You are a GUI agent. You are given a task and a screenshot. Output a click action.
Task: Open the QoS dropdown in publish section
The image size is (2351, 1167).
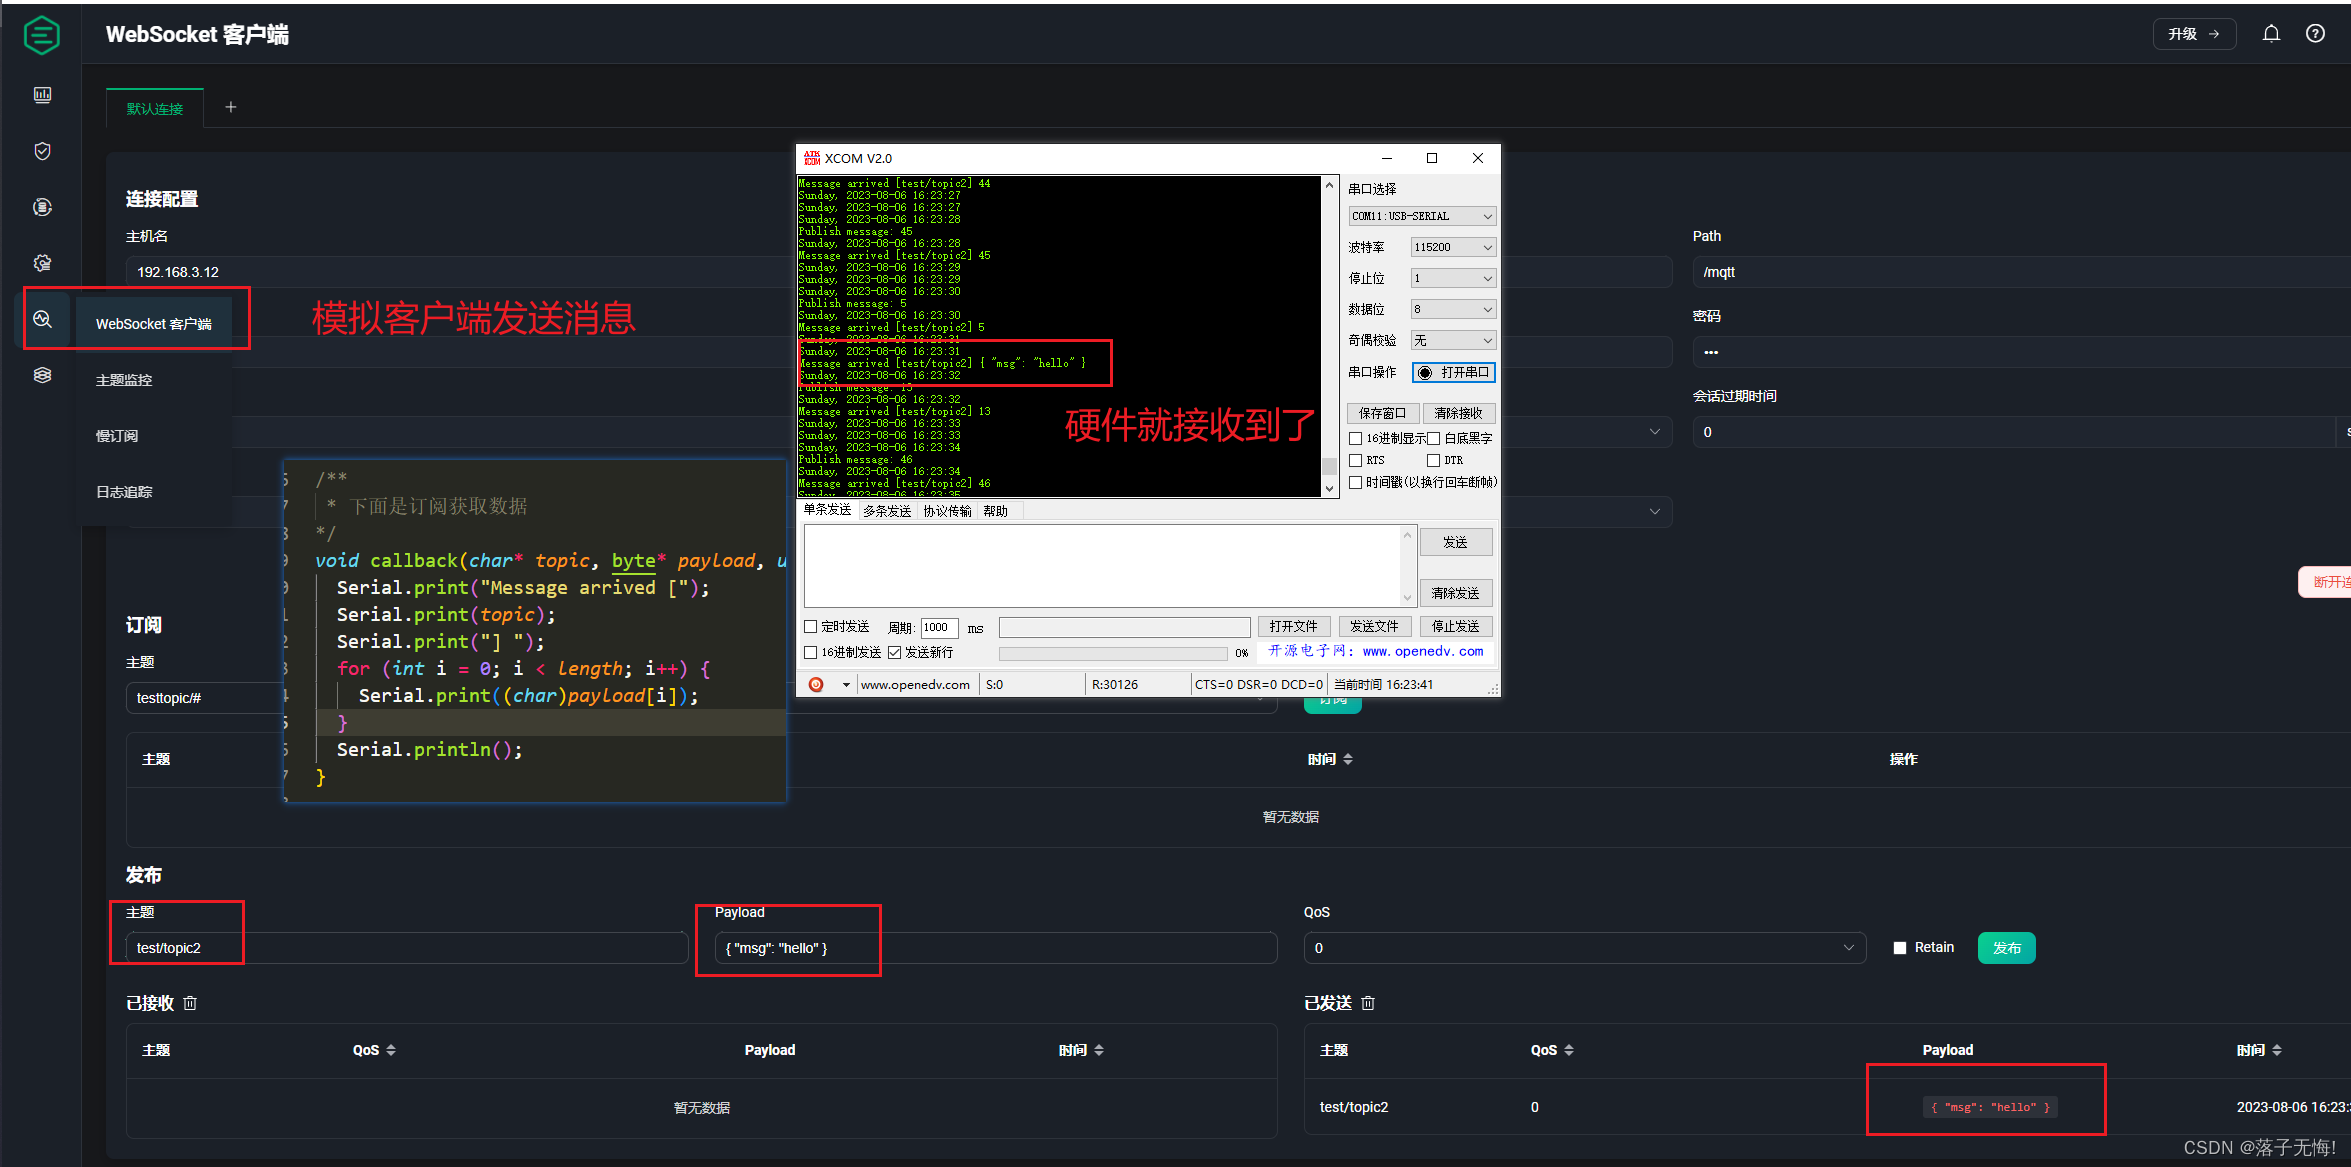point(1584,948)
